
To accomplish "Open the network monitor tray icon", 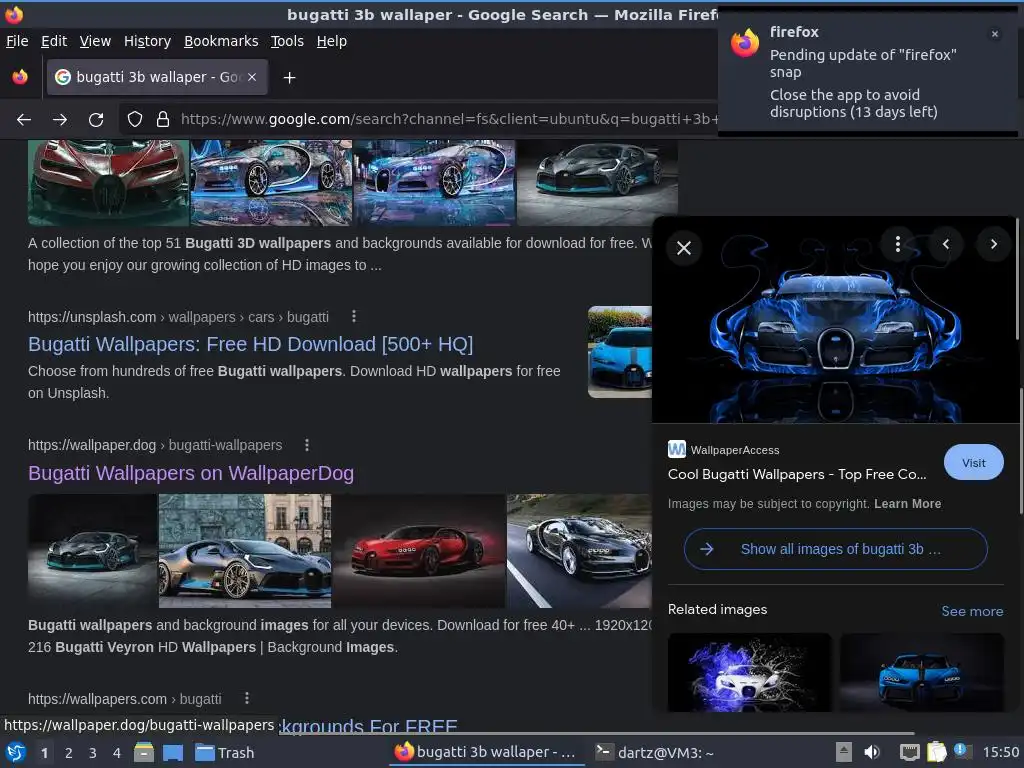I will [909, 752].
